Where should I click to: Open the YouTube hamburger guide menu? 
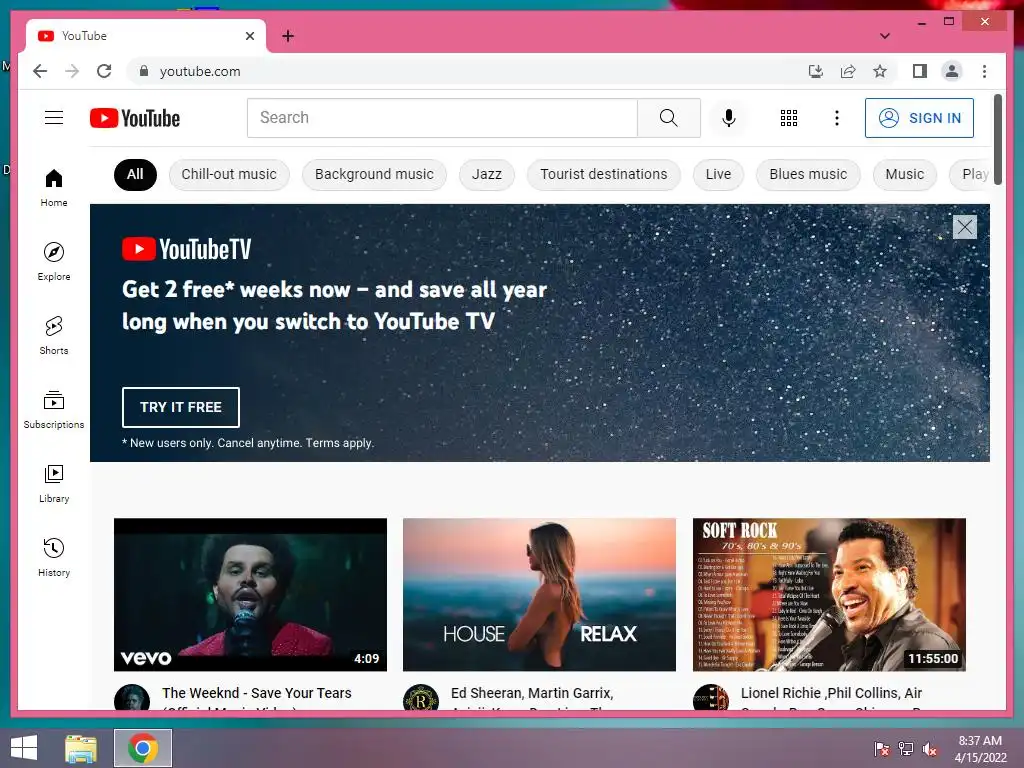coord(54,118)
